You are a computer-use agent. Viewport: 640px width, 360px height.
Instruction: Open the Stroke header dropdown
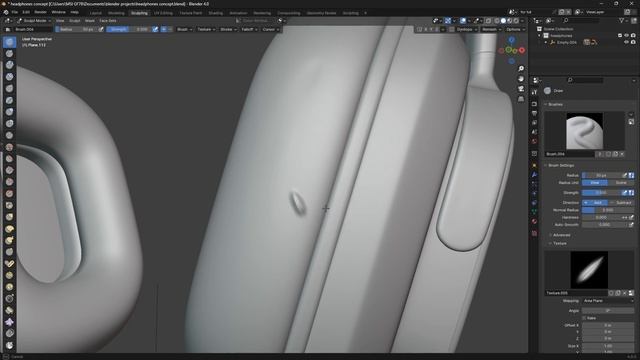point(228,29)
